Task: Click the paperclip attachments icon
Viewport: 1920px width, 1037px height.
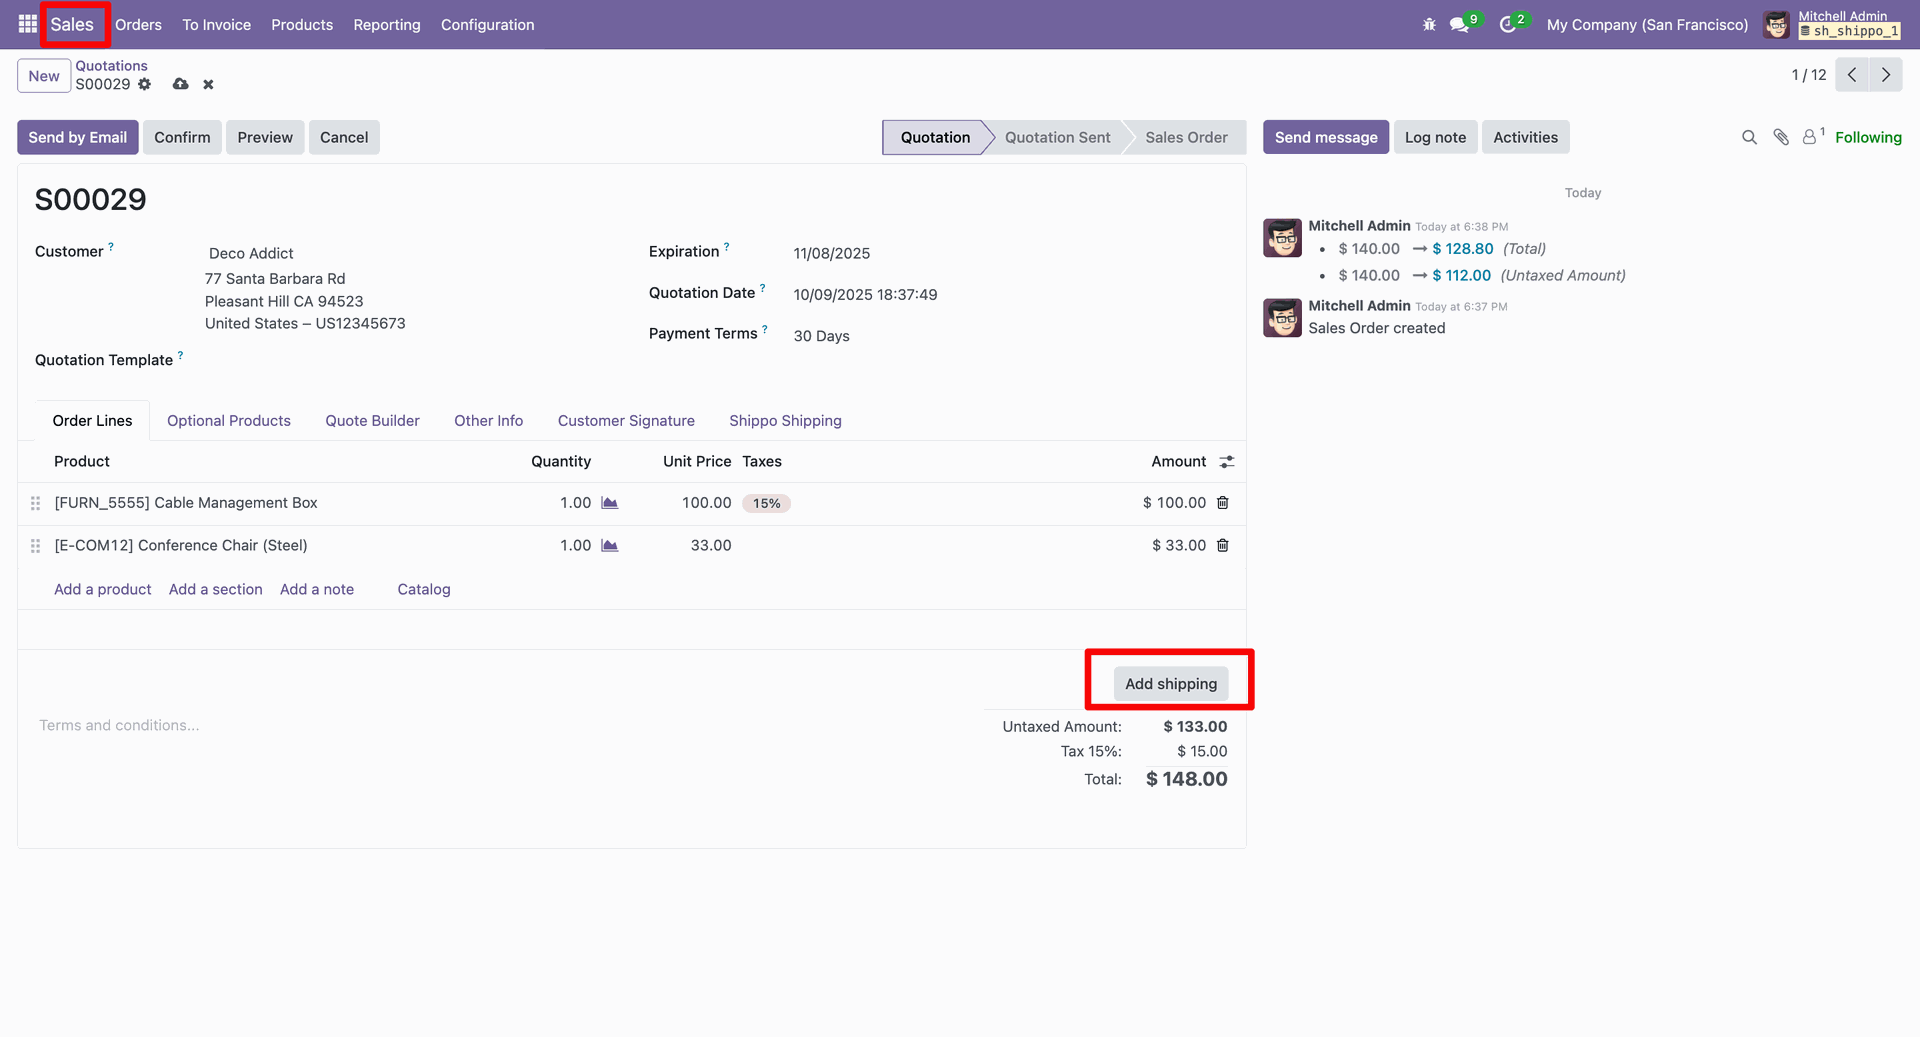Action: [1781, 137]
